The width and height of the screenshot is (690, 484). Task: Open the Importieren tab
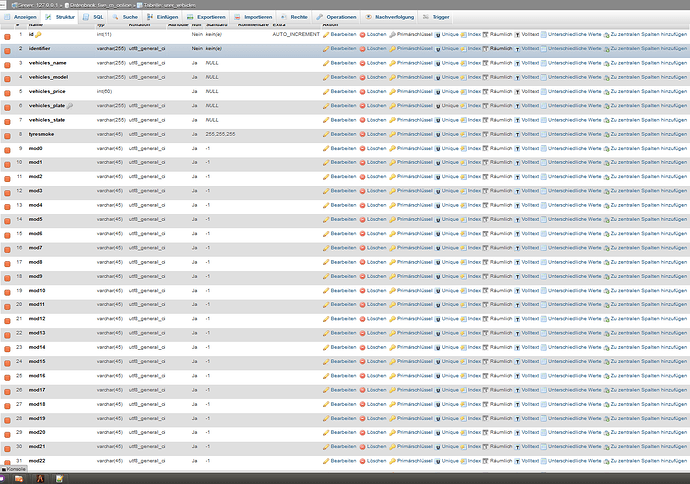pos(253,17)
